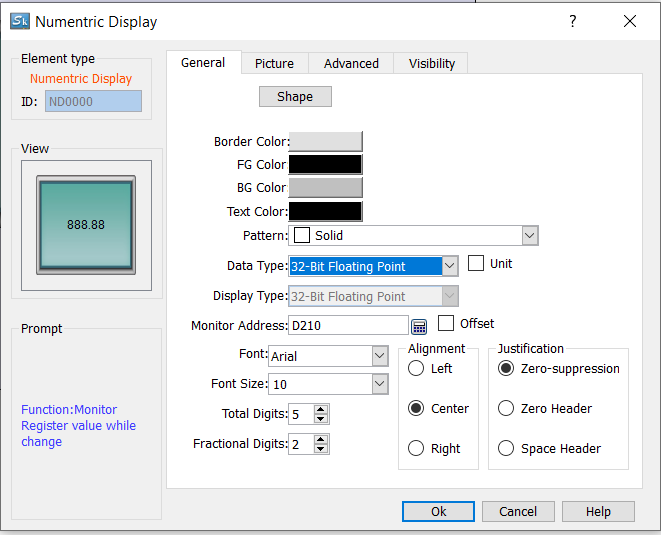This screenshot has width=661, height=535.
Task: Increase Fractional Digits with up arrow
Action: tap(320, 439)
